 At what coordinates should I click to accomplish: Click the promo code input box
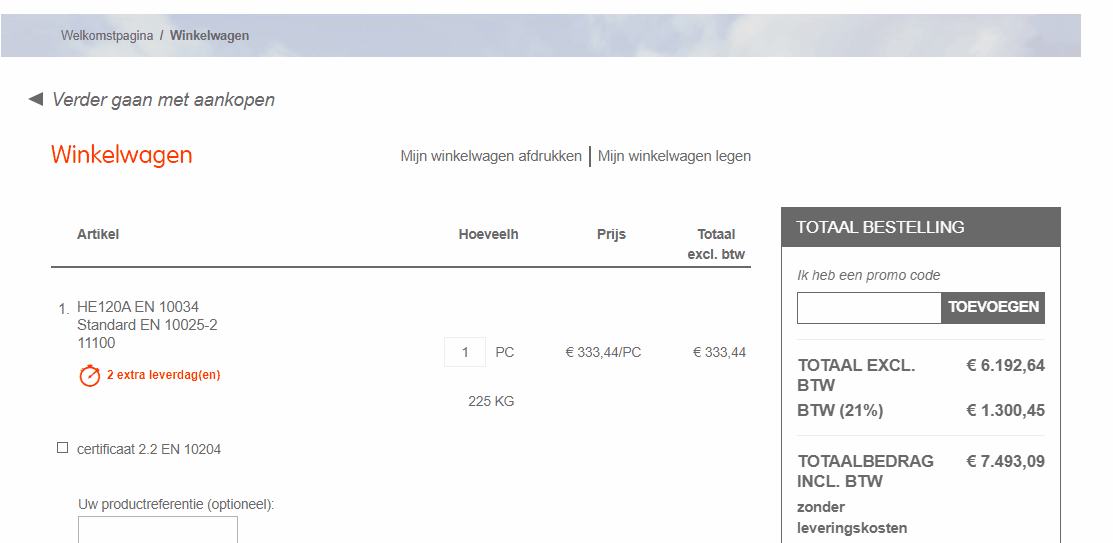[868, 308]
